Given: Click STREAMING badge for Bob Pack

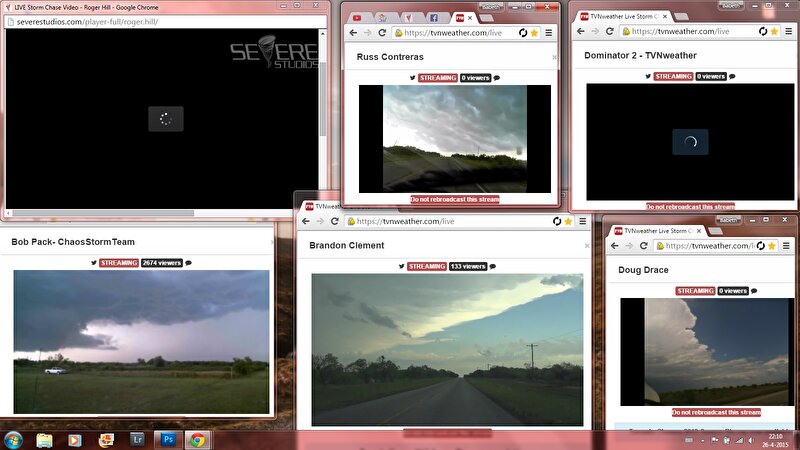Looking at the screenshot, I should tap(119, 263).
